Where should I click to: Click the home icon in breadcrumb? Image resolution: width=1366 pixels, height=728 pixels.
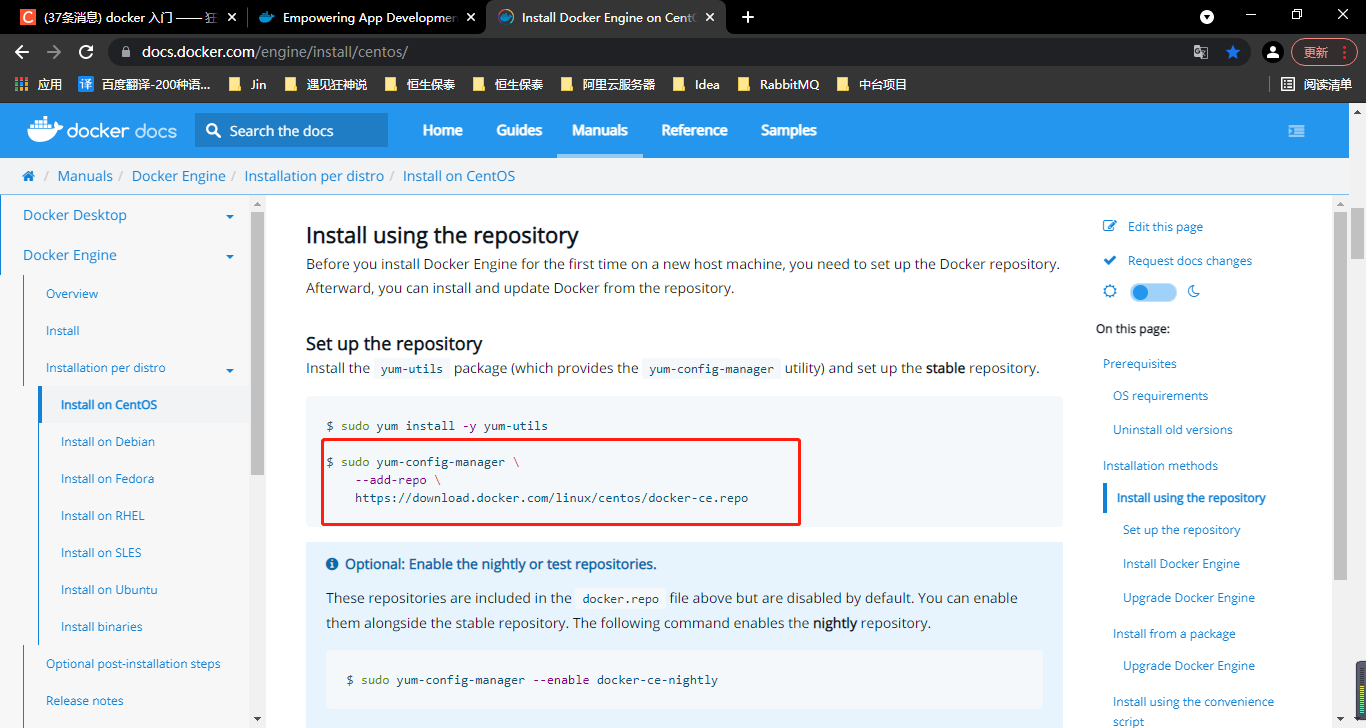pos(28,176)
